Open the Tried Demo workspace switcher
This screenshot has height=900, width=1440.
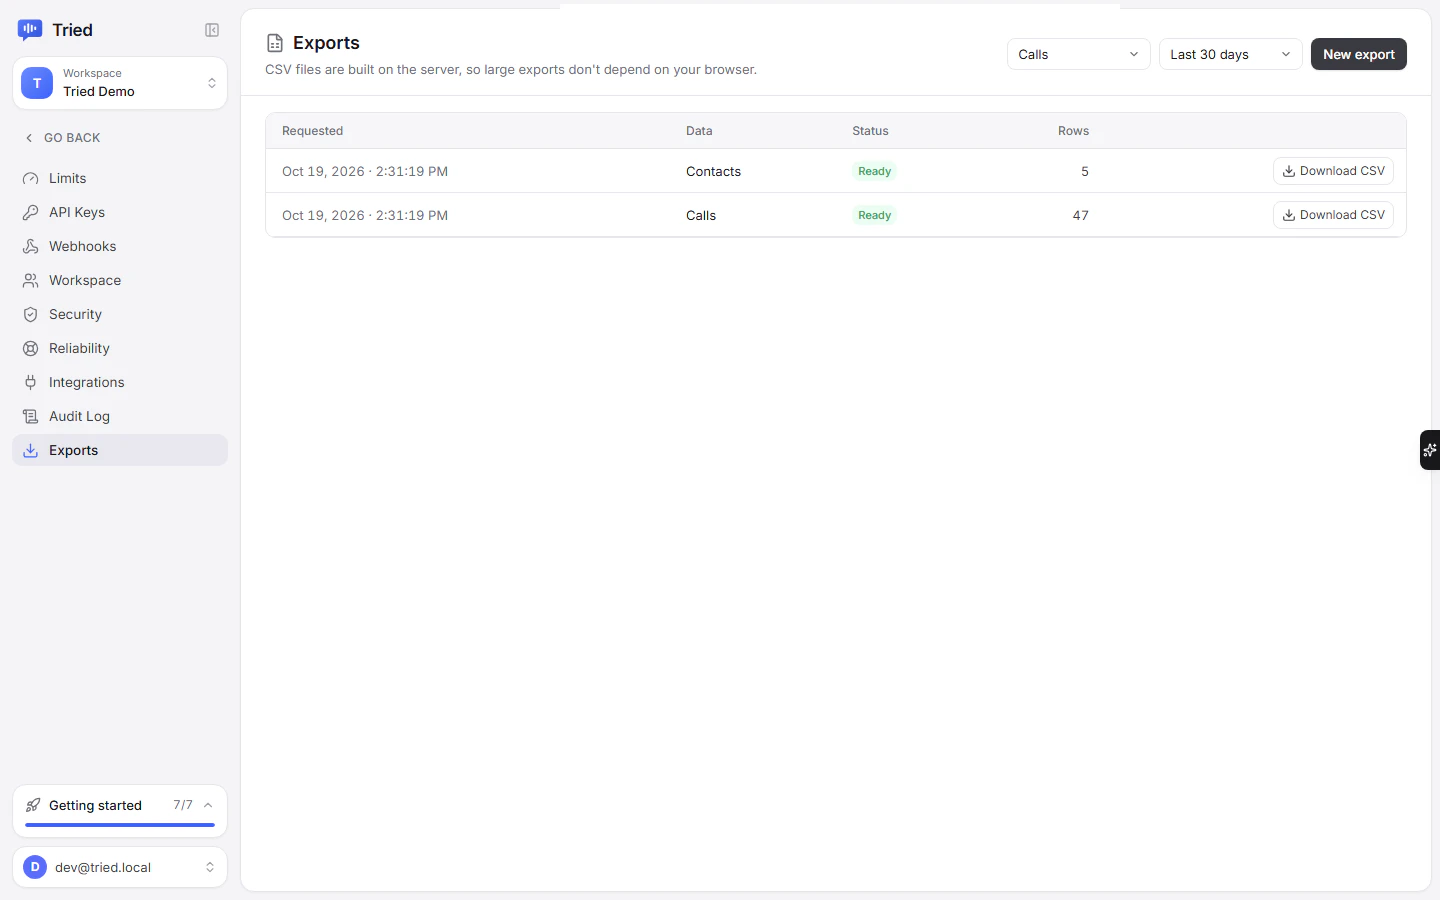tap(120, 83)
